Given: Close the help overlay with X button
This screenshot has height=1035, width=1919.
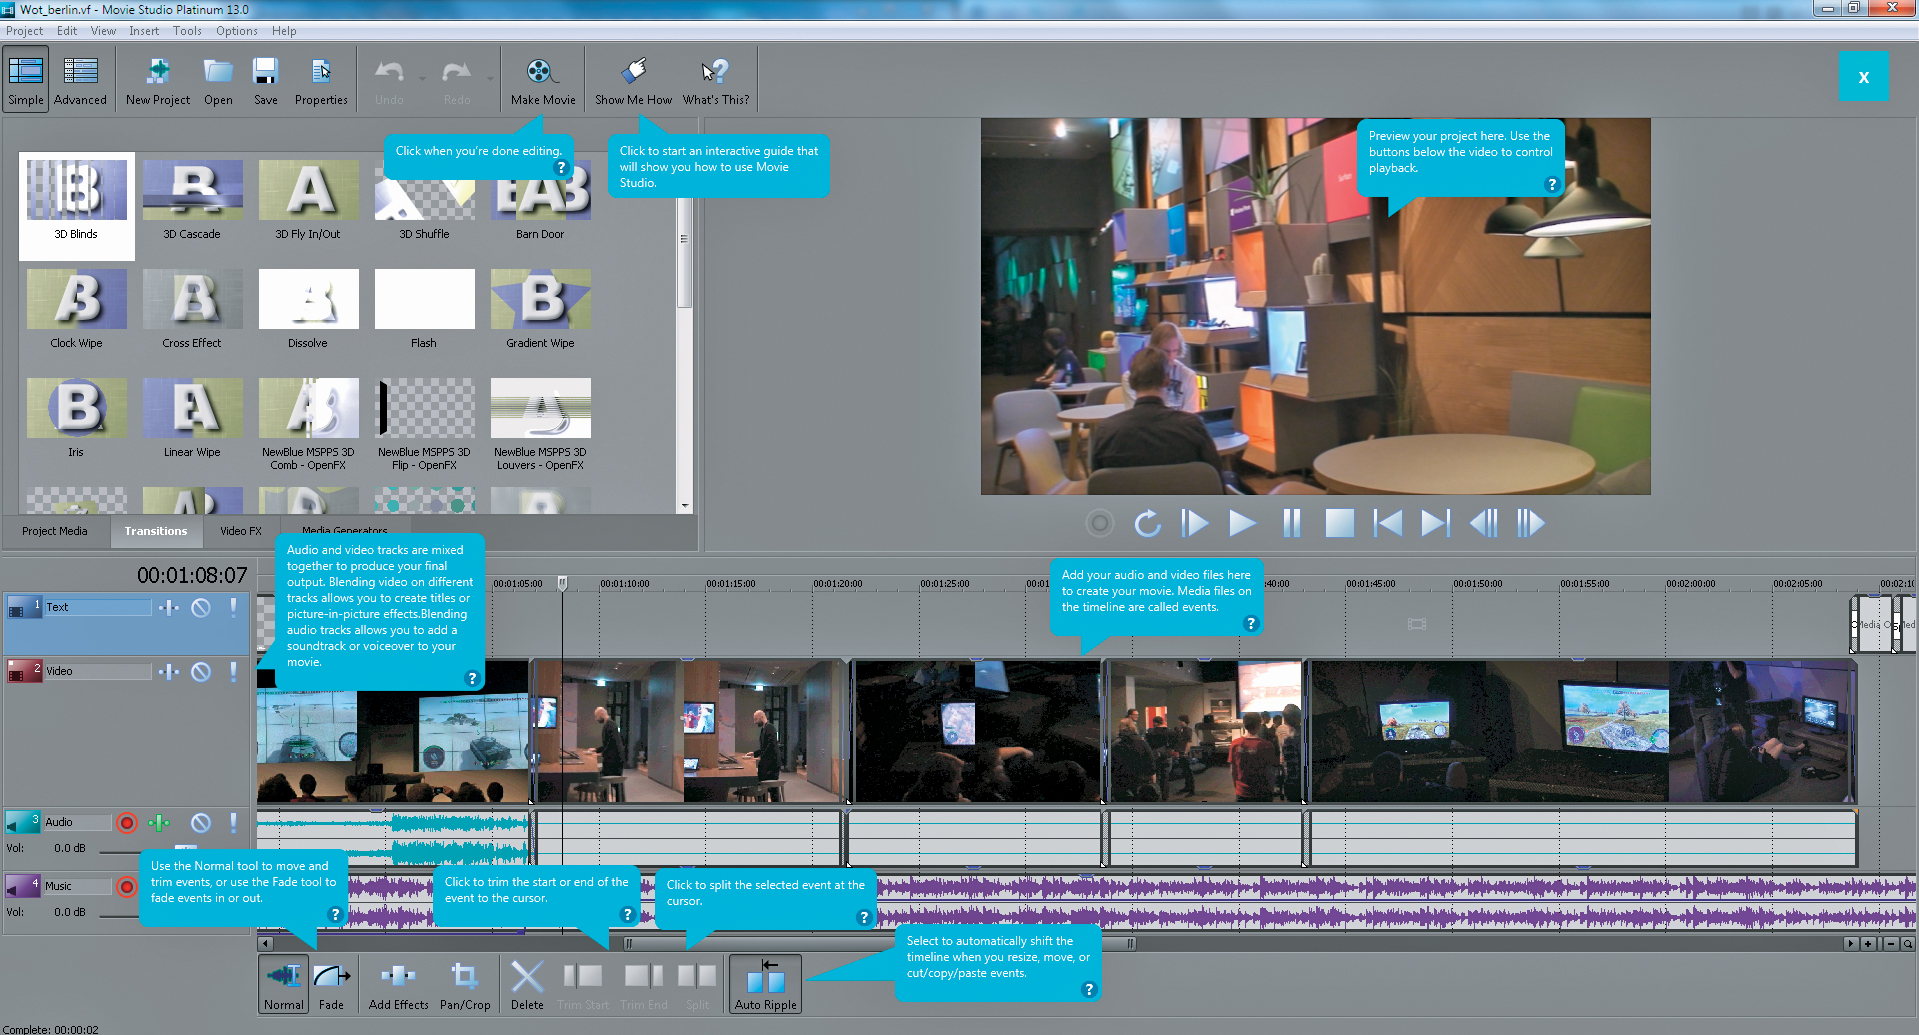Looking at the screenshot, I should (1863, 77).
